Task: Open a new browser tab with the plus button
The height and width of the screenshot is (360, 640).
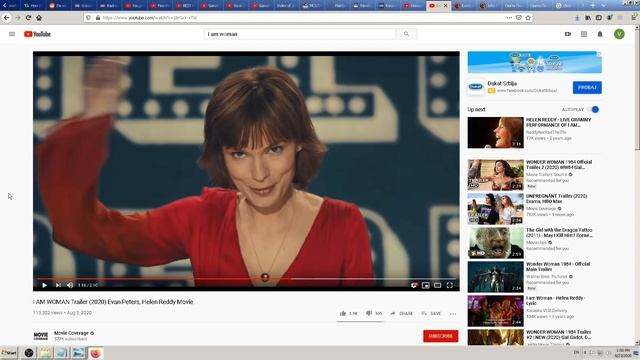Action: pos(593,5)
